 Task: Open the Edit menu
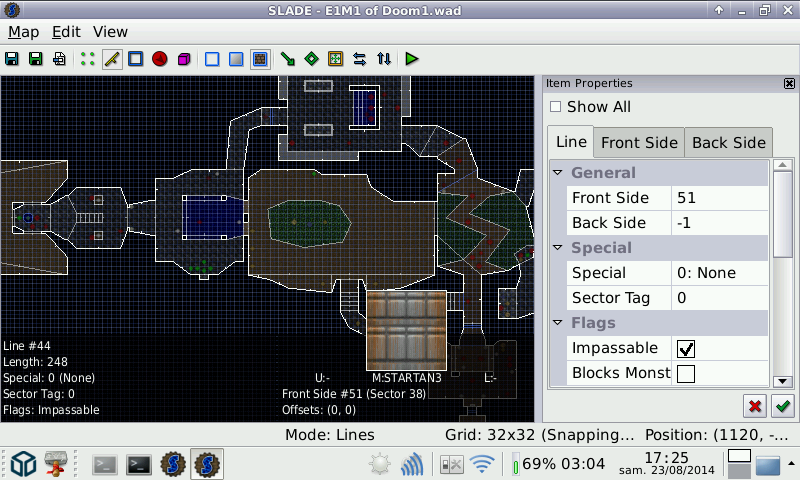coord(66,32)
